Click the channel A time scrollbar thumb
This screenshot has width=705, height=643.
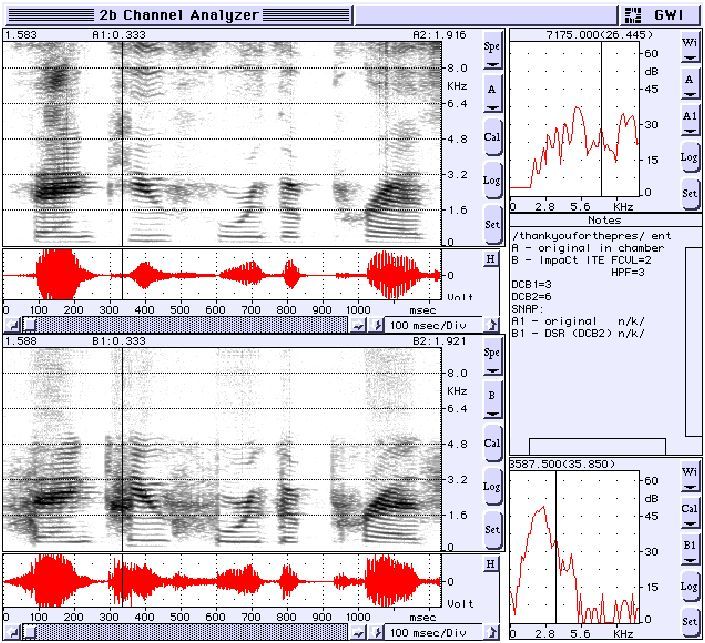pos(30,325)
